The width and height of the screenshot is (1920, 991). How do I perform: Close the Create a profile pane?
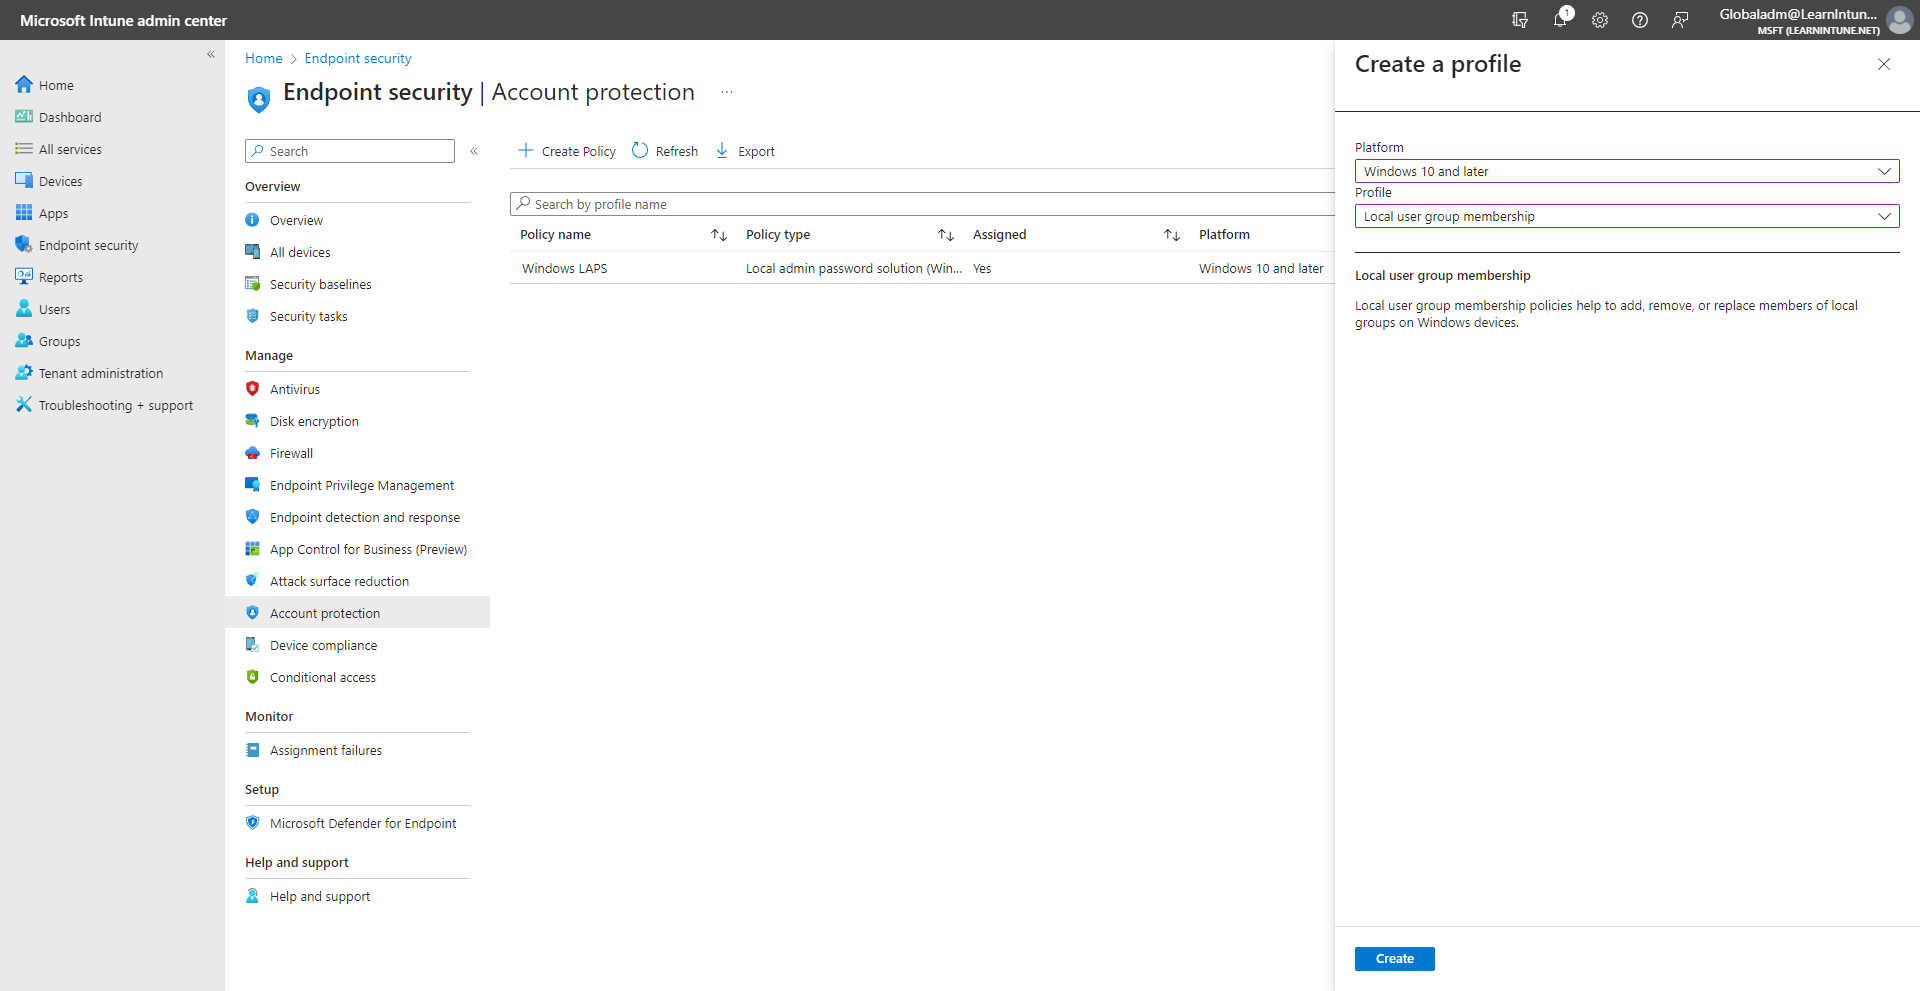[x=1884, y=64]
